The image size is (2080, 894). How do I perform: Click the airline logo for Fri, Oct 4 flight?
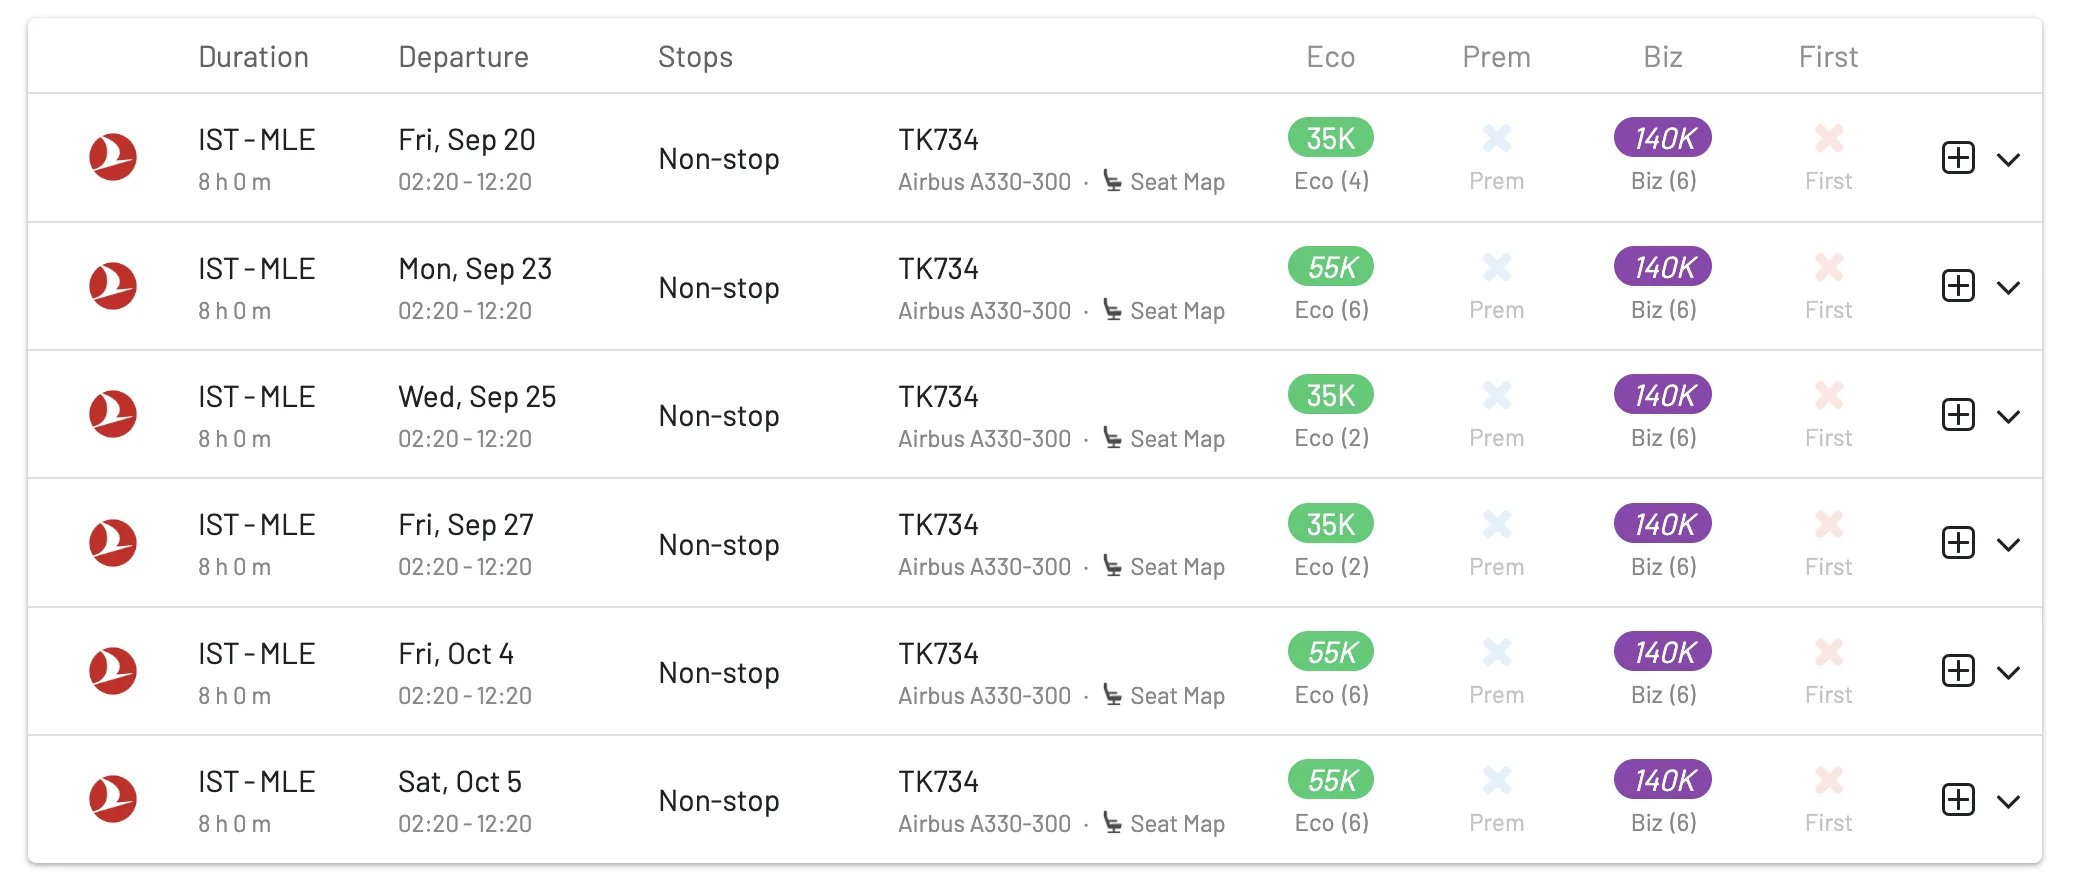[113, 671]
